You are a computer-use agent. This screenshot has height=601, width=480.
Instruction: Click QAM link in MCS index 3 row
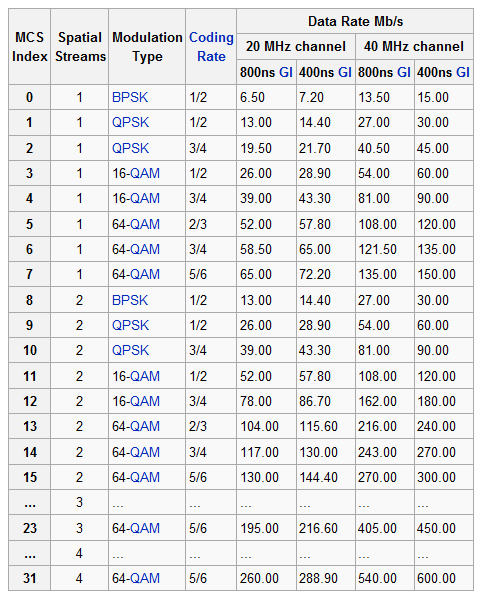point(145,173)
